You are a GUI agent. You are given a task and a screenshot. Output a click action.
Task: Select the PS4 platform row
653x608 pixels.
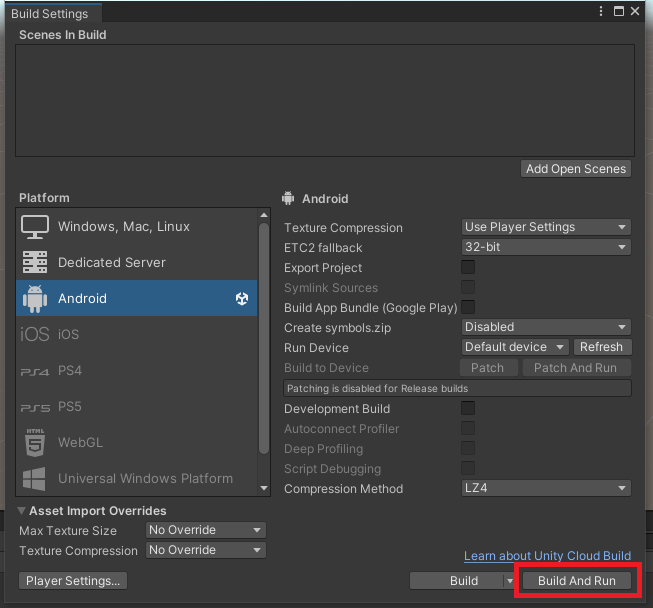click(137, 371)
